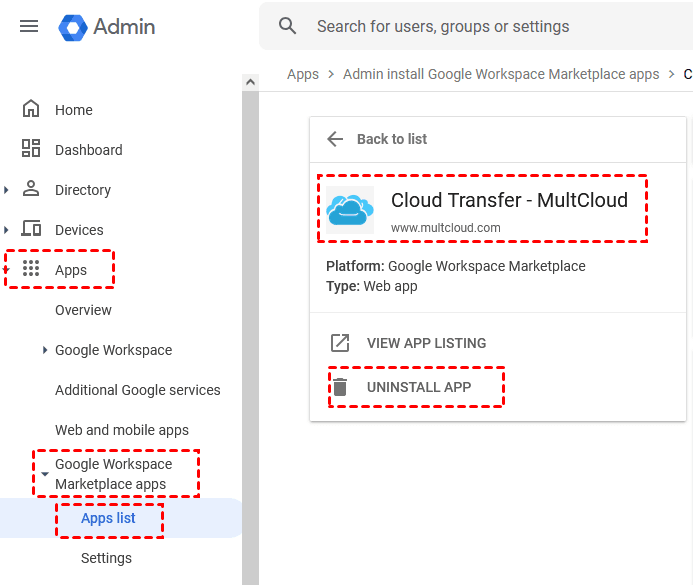
Task: Click the Home house icon
Action: [31, 109]
